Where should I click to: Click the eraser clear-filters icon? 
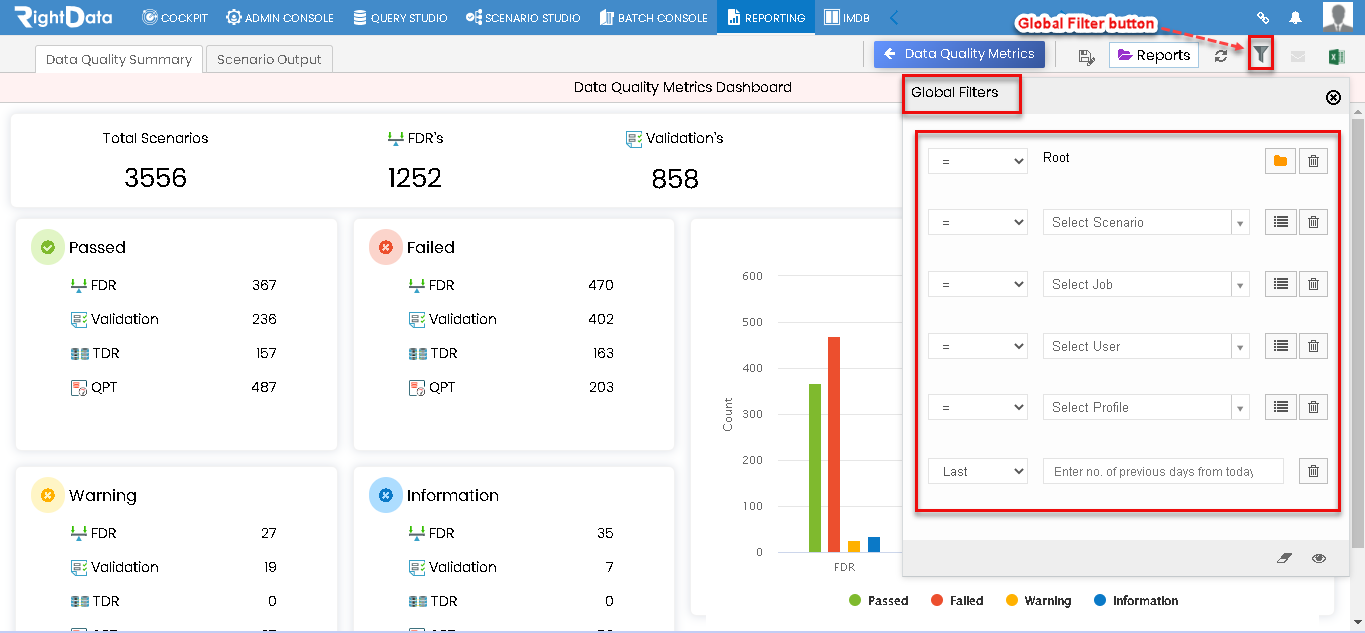pos(1285,558)
